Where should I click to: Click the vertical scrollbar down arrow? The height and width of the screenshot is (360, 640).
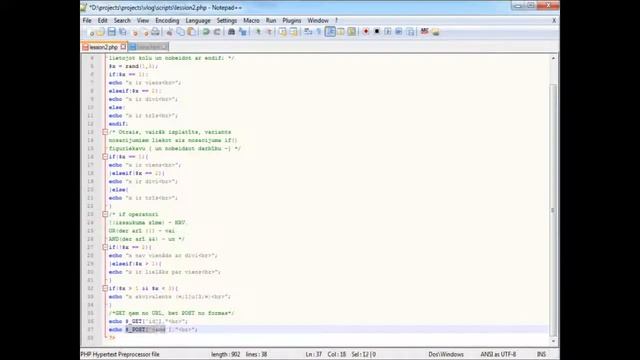(x=553, y=341)
